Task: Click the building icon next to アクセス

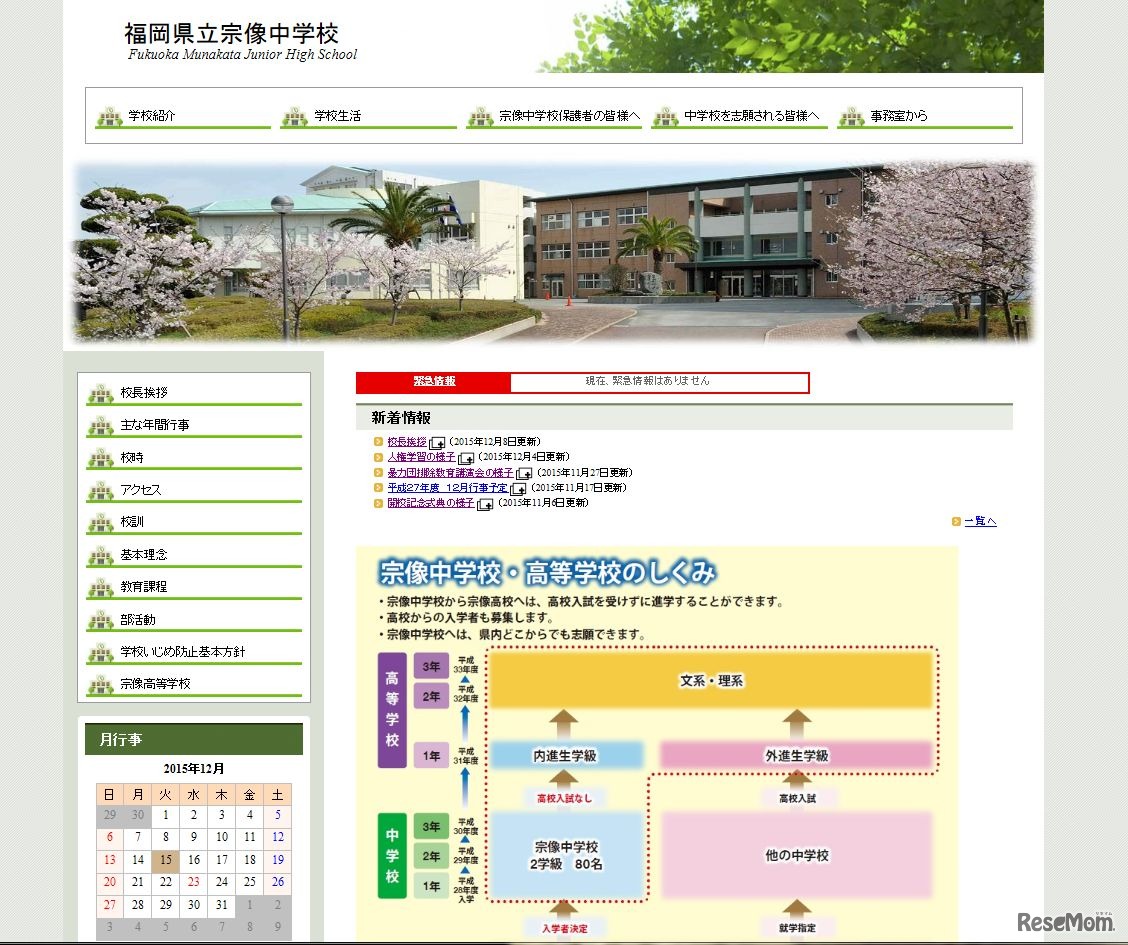Action: pyautogui.click(x=100, y=491)
